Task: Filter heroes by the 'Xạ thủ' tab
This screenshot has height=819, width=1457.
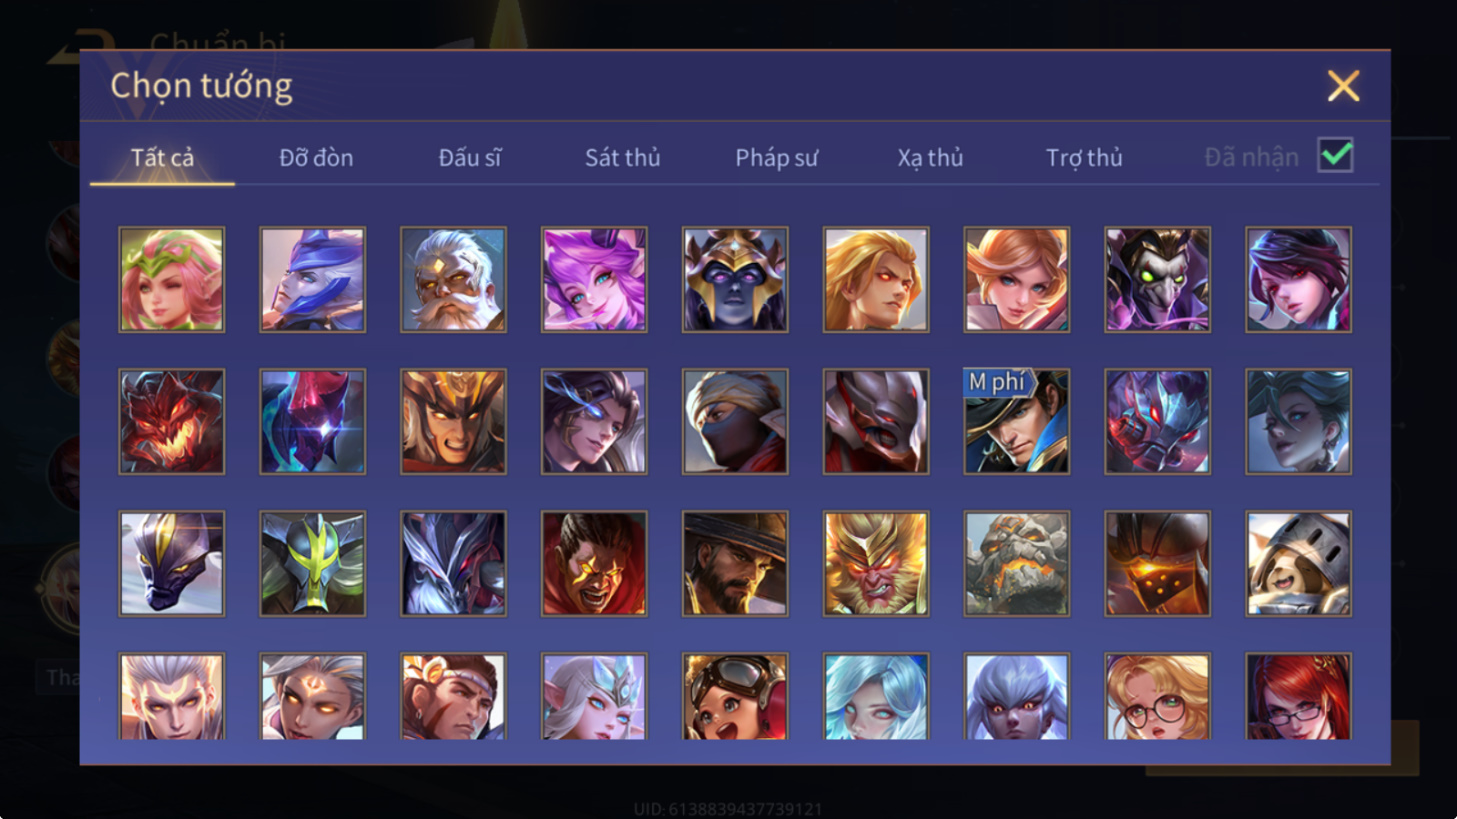Action: 930,158
